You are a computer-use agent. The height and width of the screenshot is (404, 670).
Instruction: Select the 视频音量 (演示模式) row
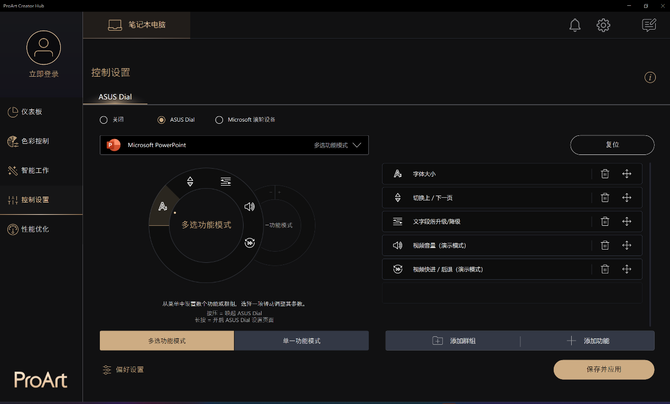(x=512, y=245)
